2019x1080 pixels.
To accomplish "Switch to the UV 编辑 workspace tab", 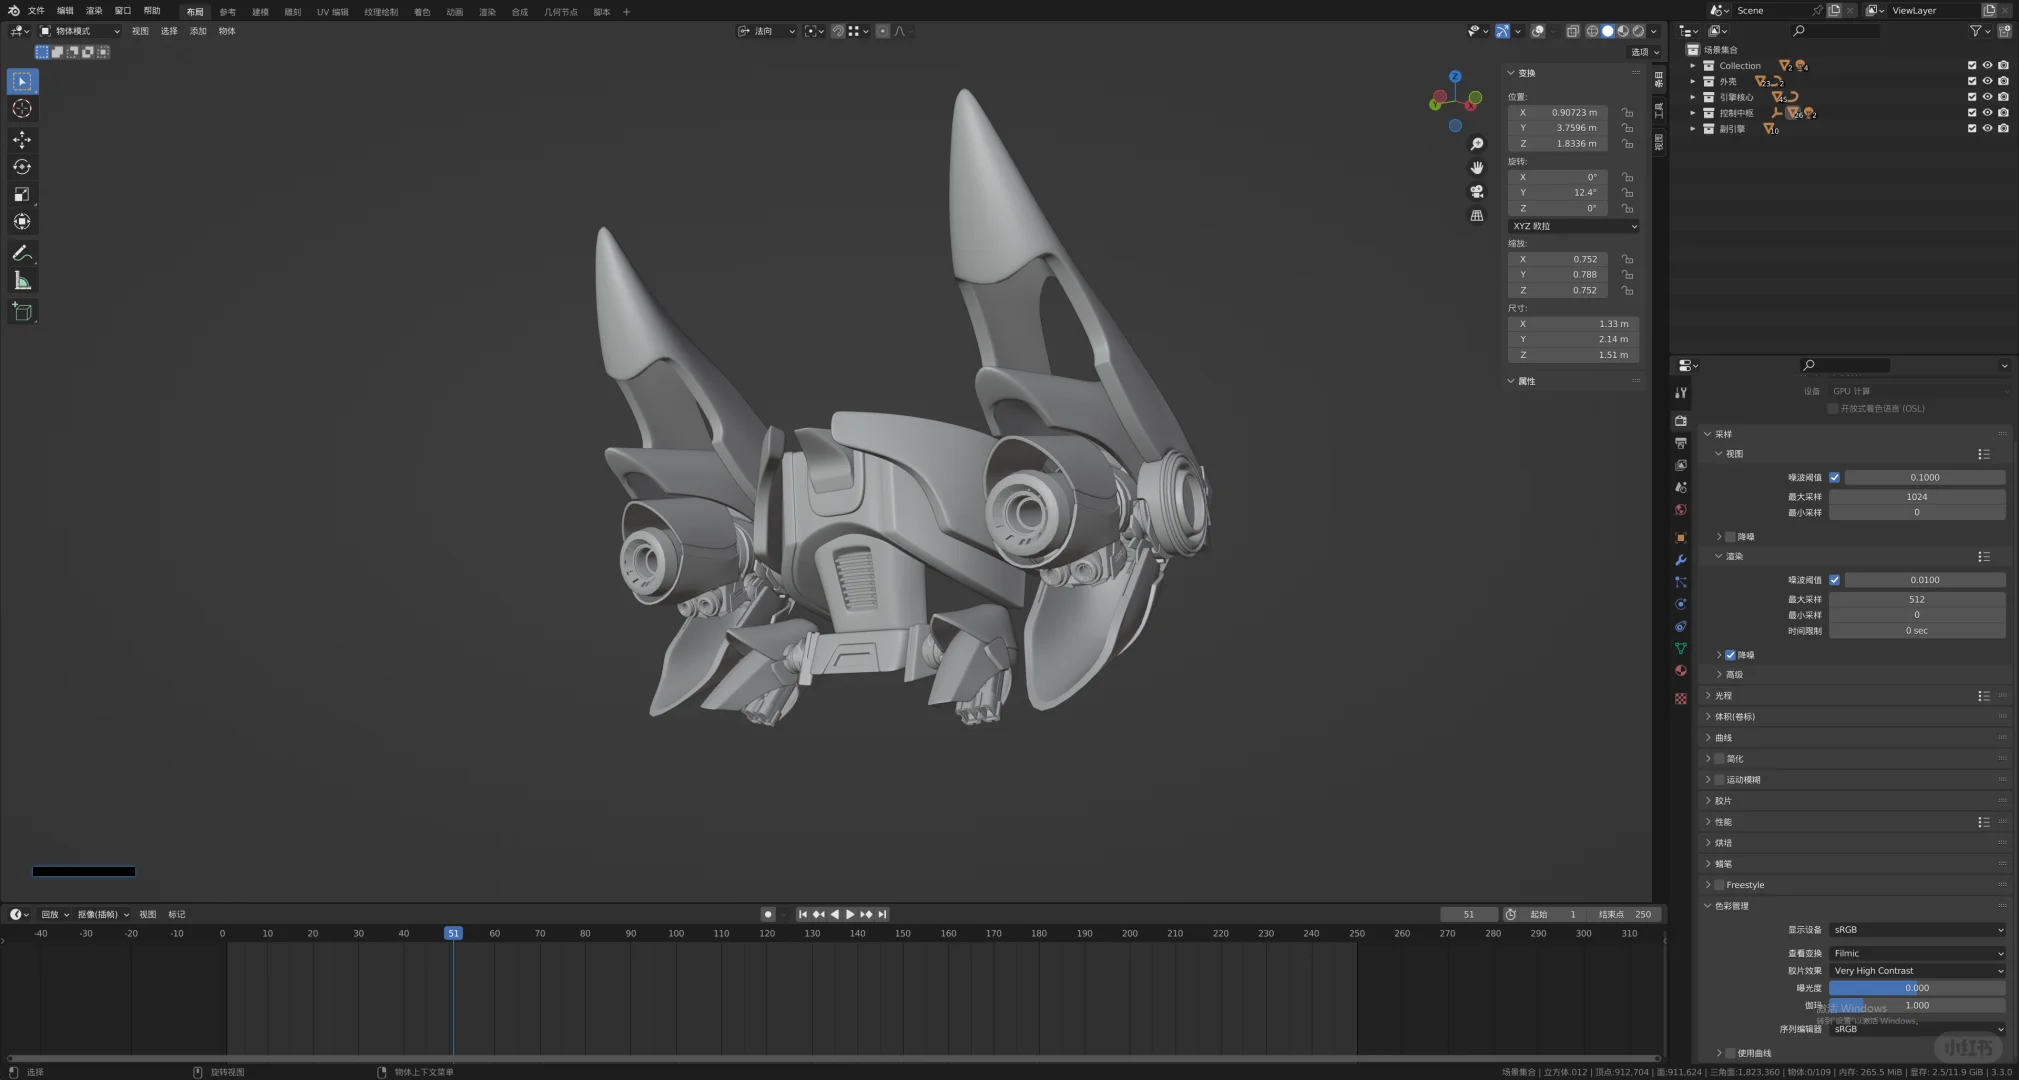I will click(x=332, y=12).
